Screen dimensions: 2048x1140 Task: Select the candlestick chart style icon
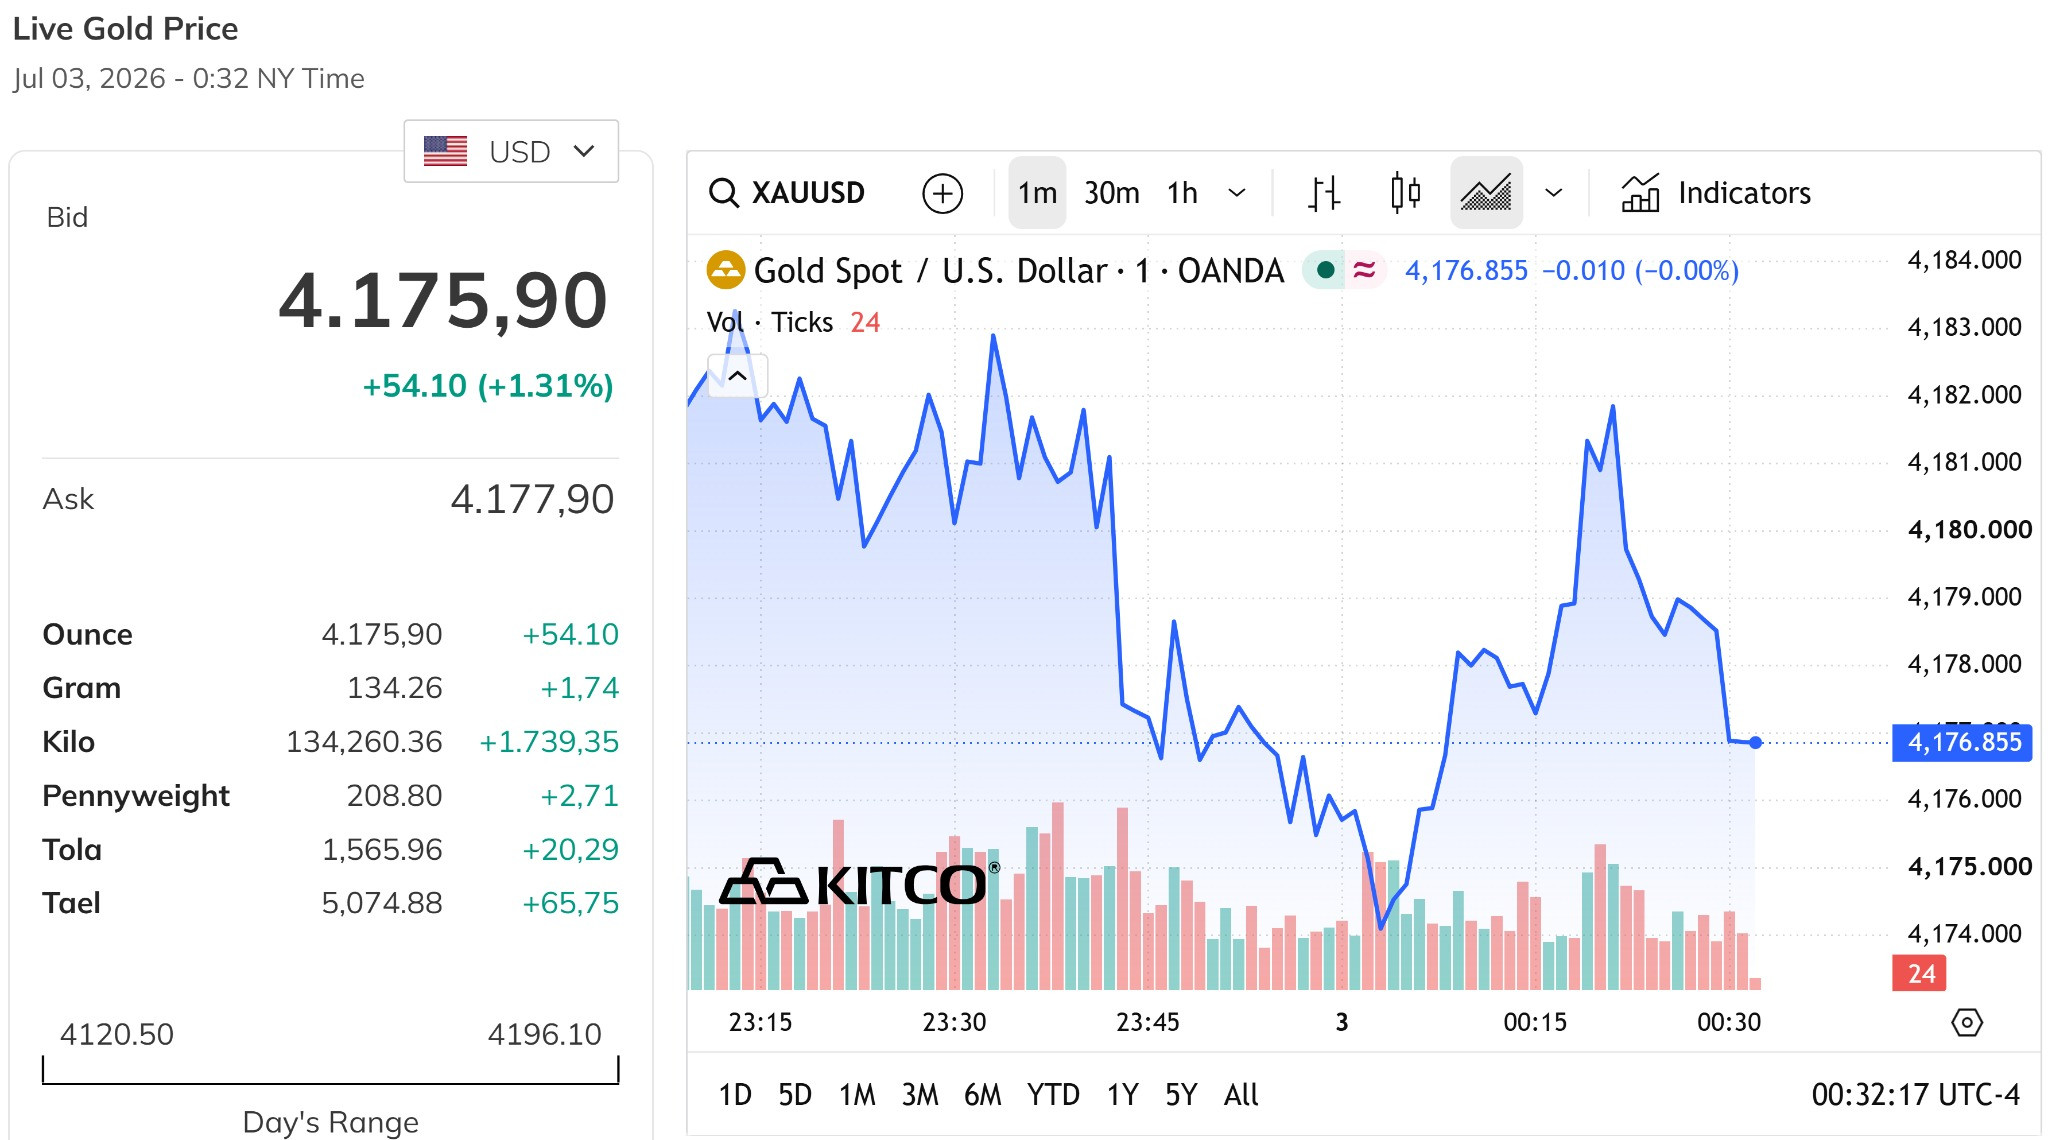pyautogui.click(x=1405, y=192)
